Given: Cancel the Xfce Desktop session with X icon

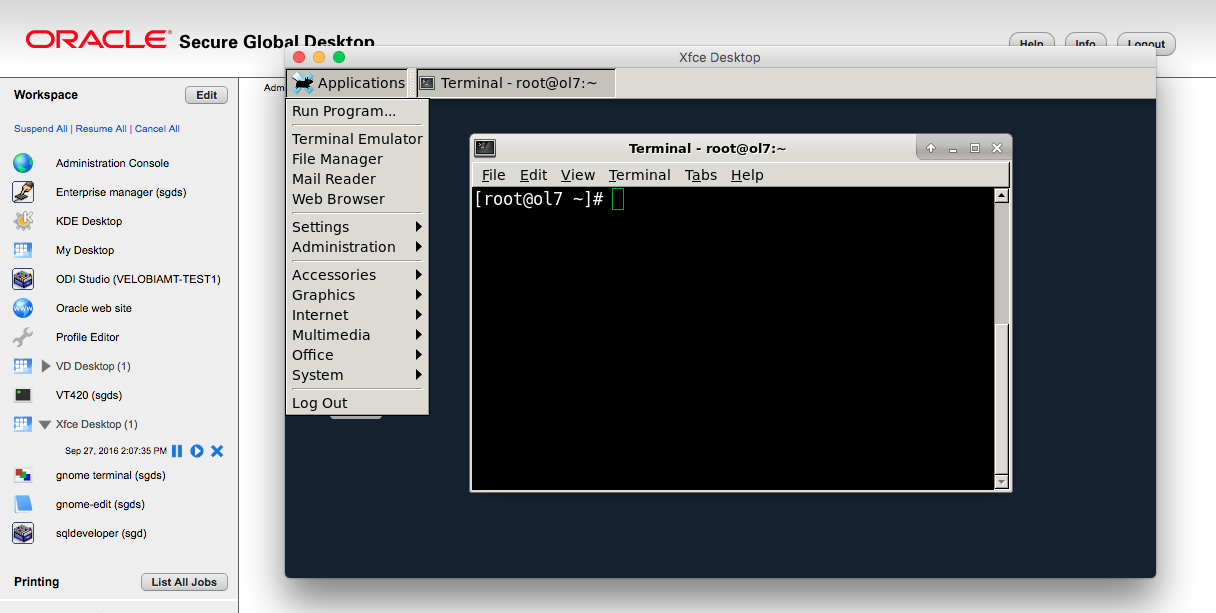Looking at the screenshot, I should pos(217,451).
